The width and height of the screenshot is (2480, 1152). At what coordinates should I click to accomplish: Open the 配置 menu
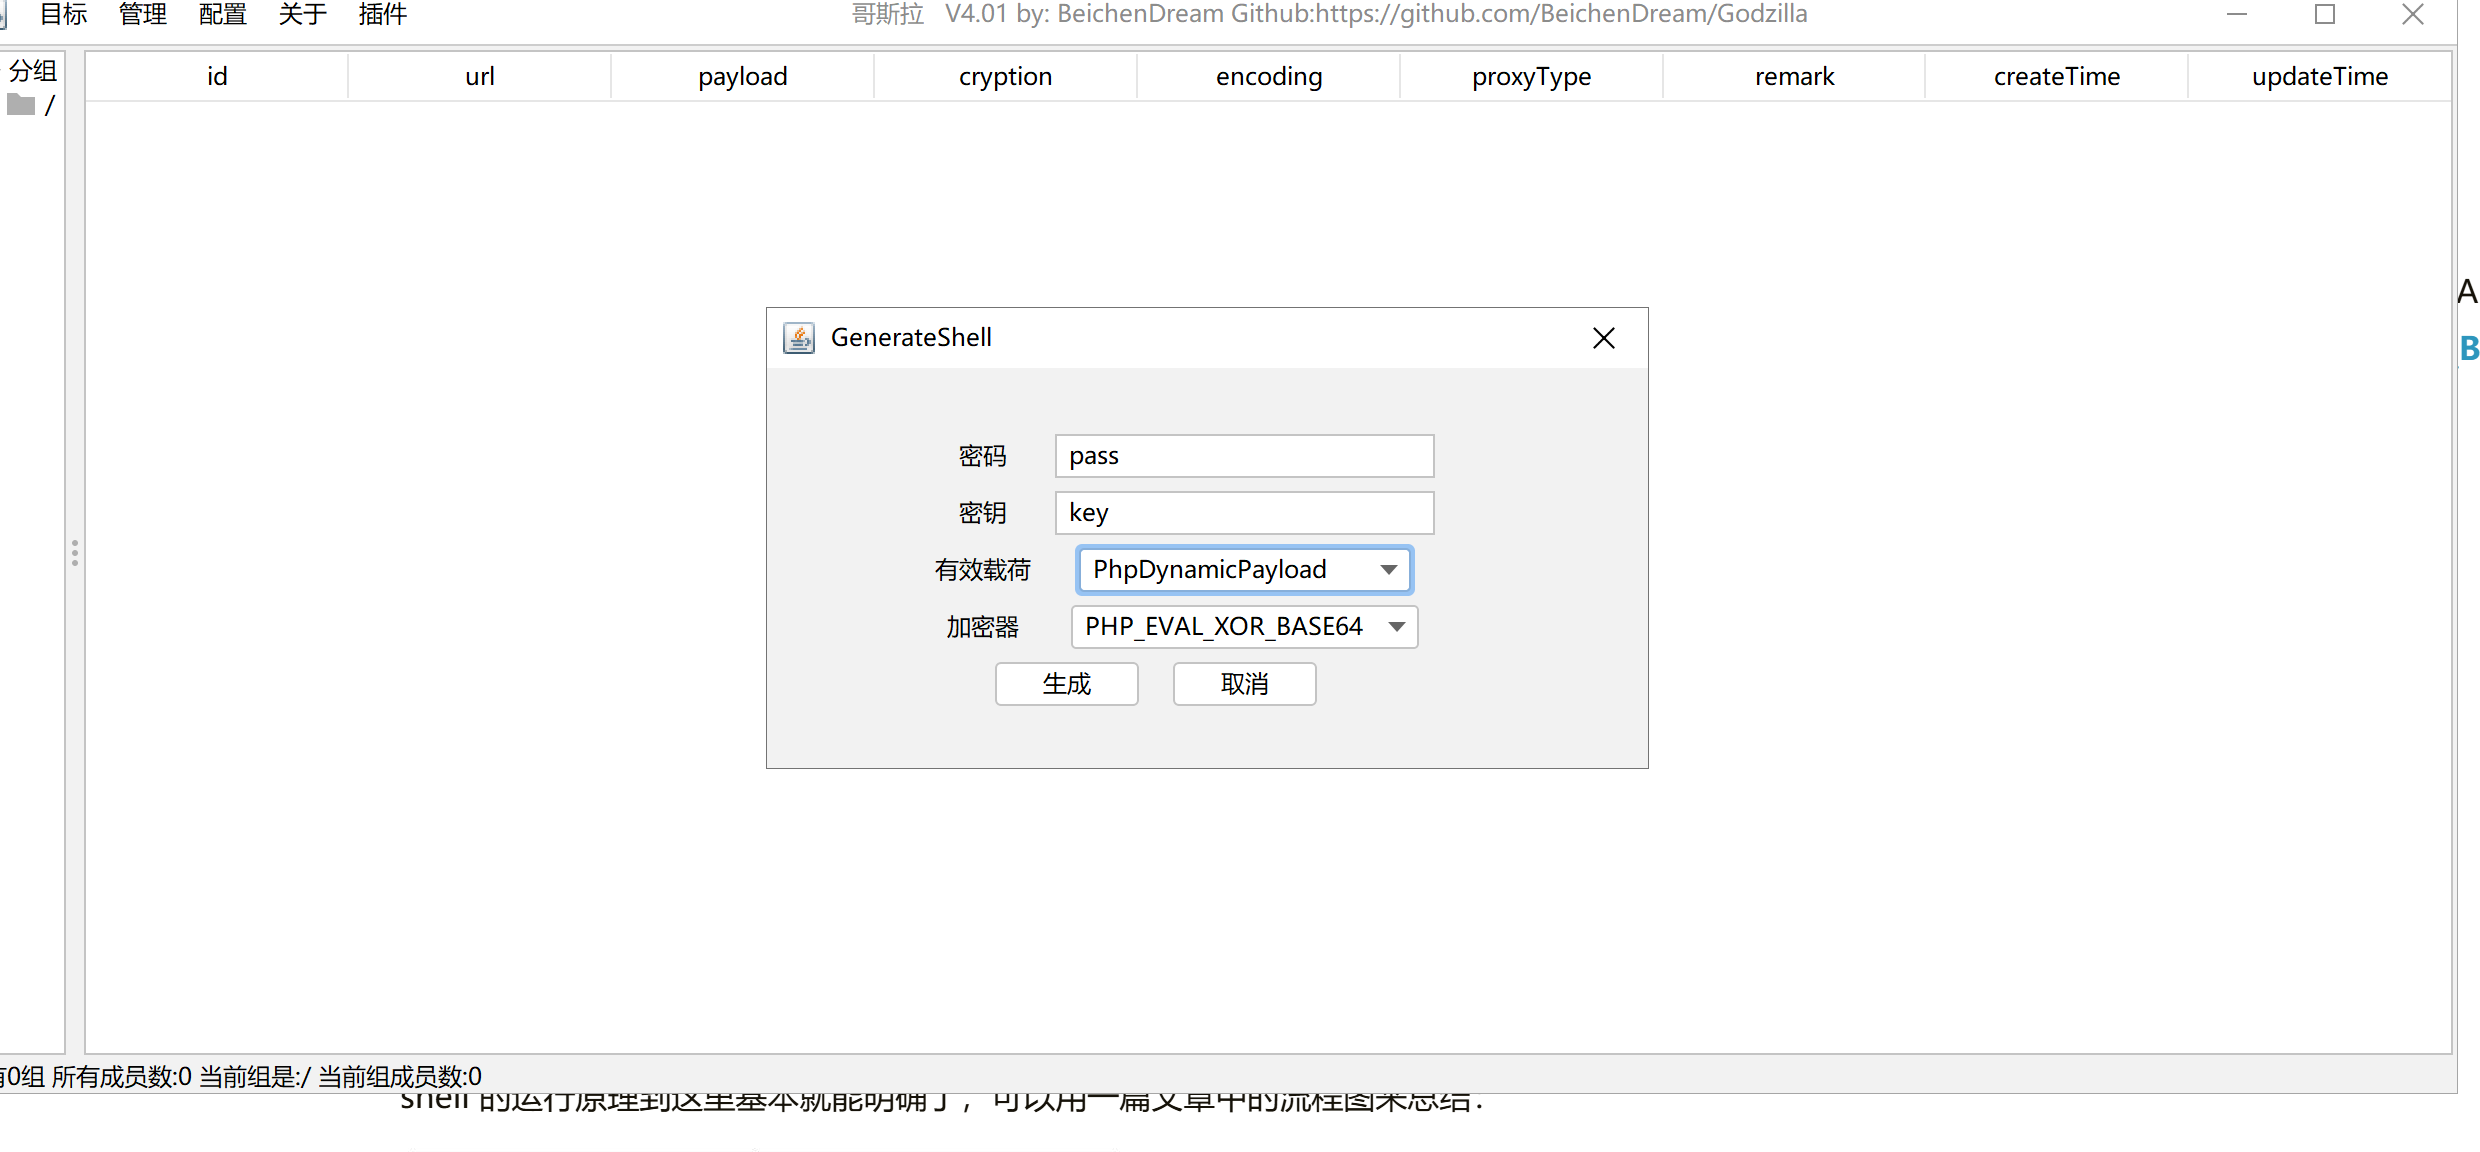tap(223, 14)
